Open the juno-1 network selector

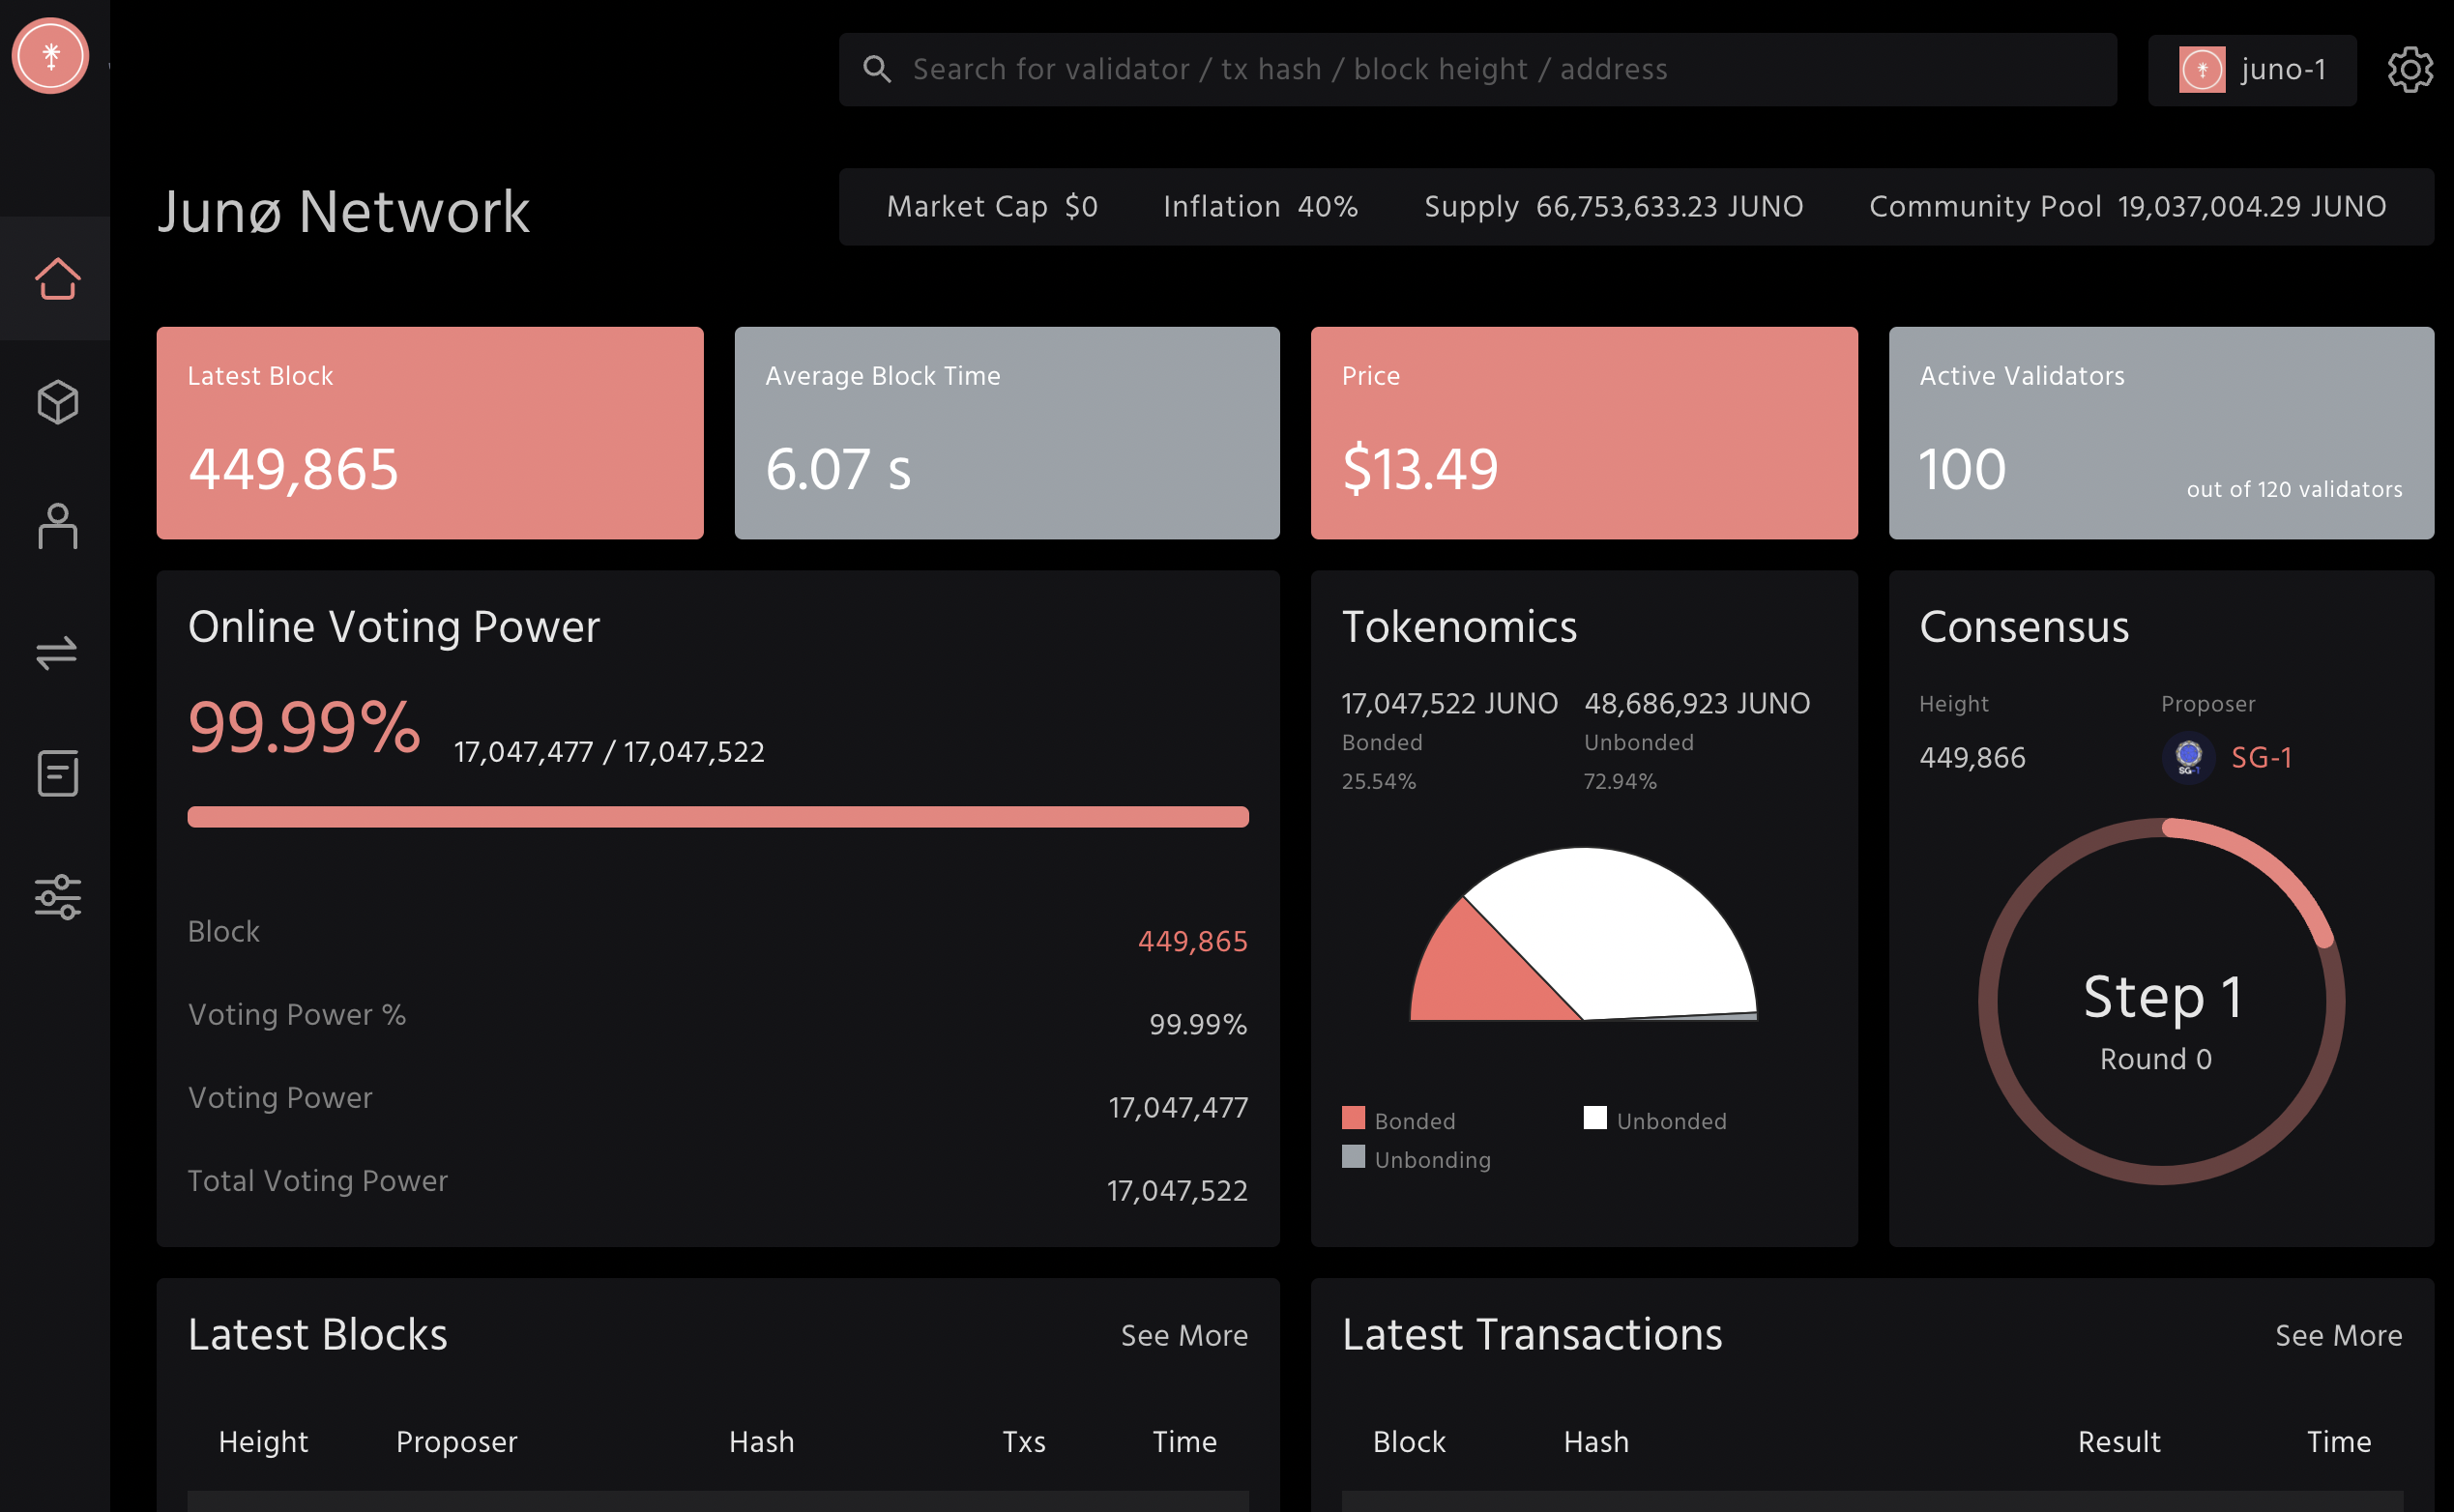2252,70
